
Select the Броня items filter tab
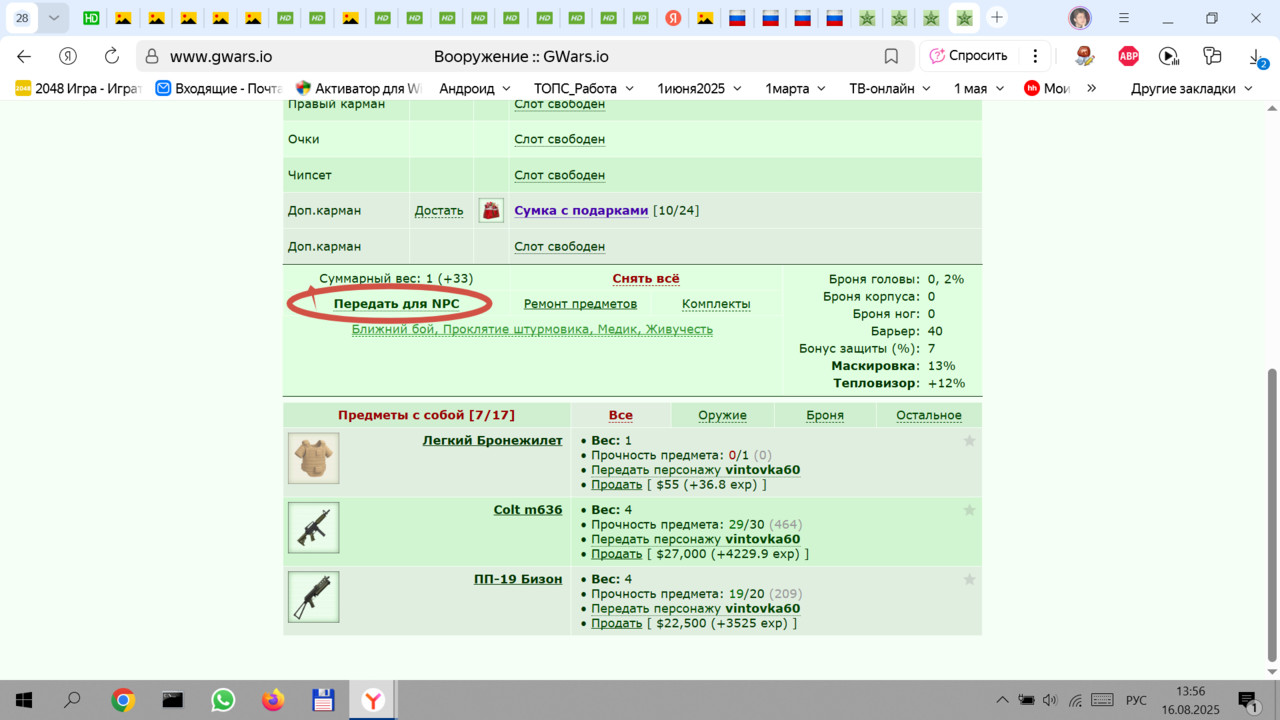825,415
